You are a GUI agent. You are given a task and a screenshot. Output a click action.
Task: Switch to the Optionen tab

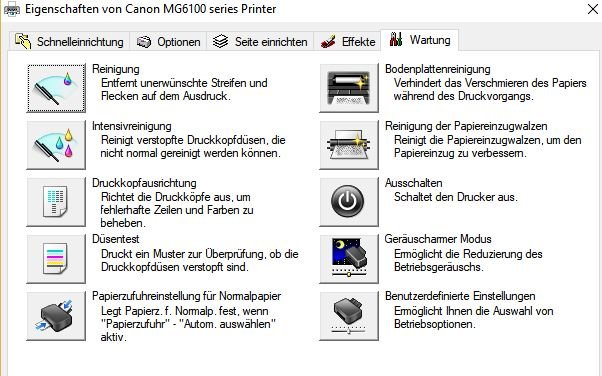[169, 41]
